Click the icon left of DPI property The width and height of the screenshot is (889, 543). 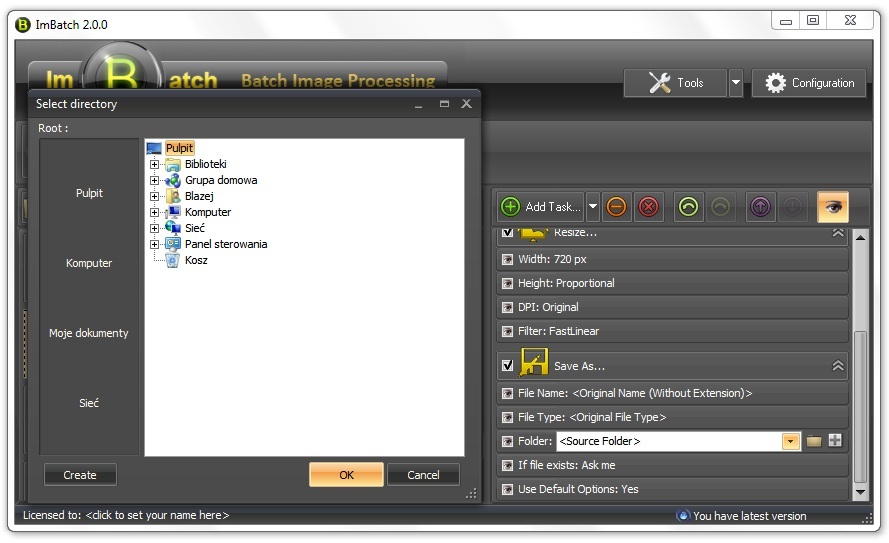(x=507, y=307)
